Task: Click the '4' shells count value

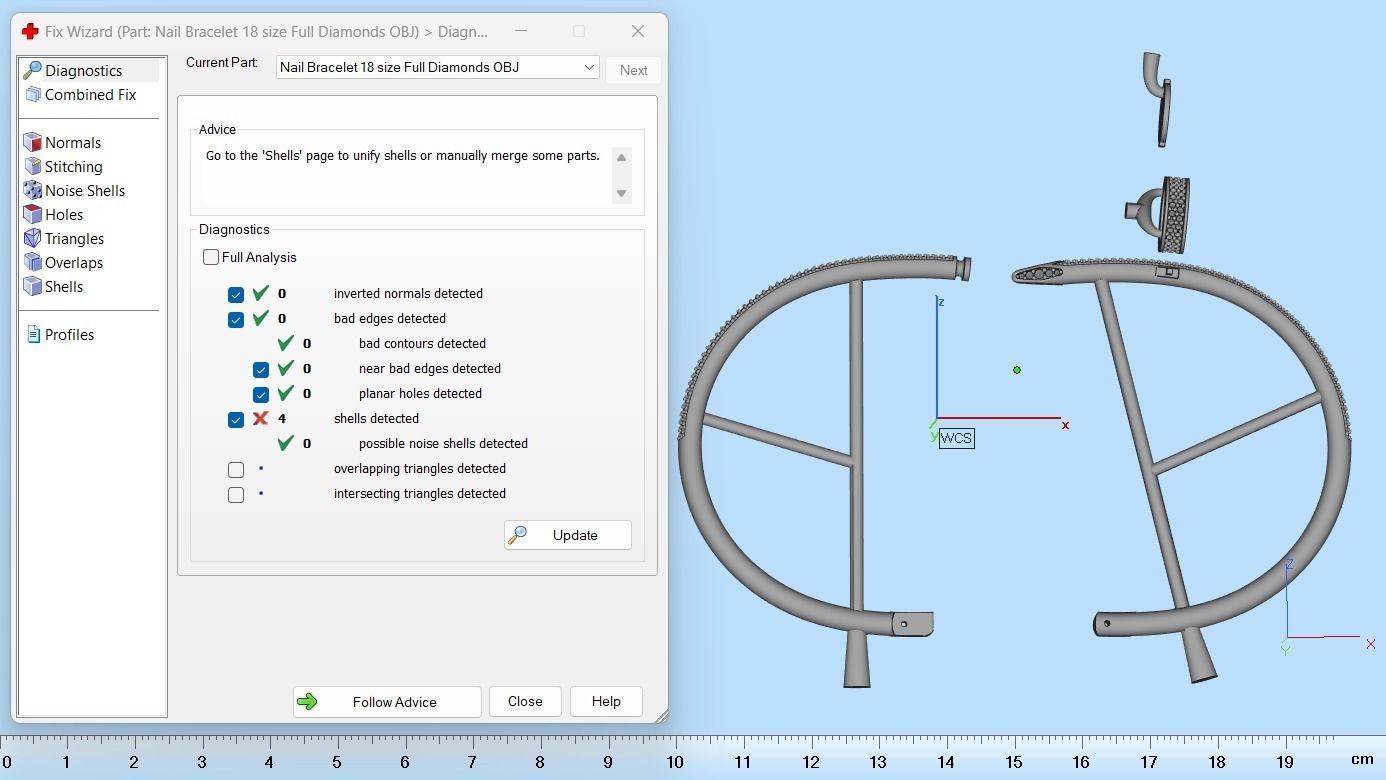Action: point(282,418)
